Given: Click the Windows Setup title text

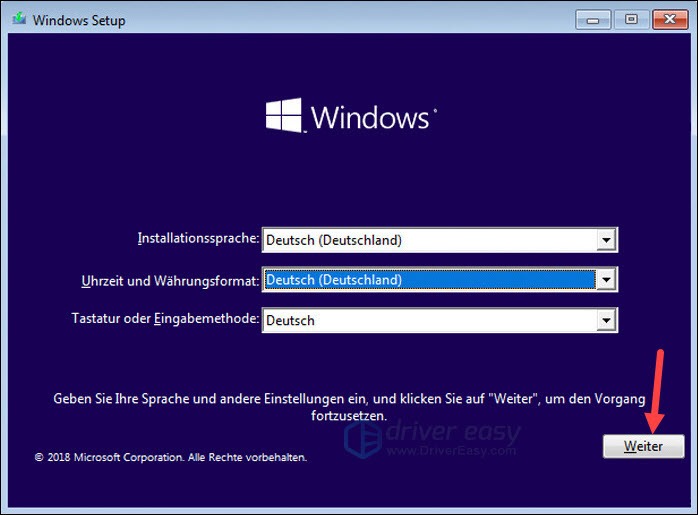Looking at the screenshot, I should click(x=79, y=20).
